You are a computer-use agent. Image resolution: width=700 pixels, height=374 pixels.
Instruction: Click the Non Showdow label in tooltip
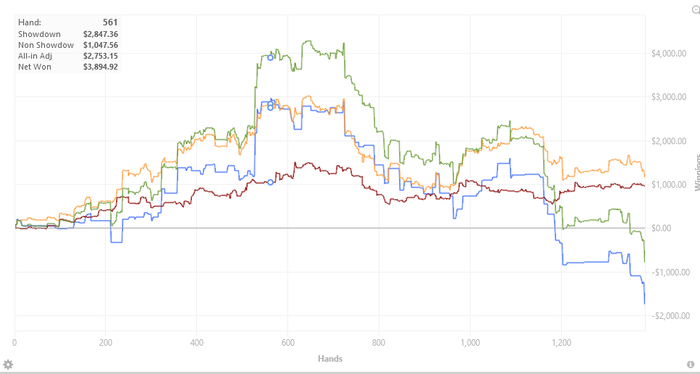pos(46,45)
